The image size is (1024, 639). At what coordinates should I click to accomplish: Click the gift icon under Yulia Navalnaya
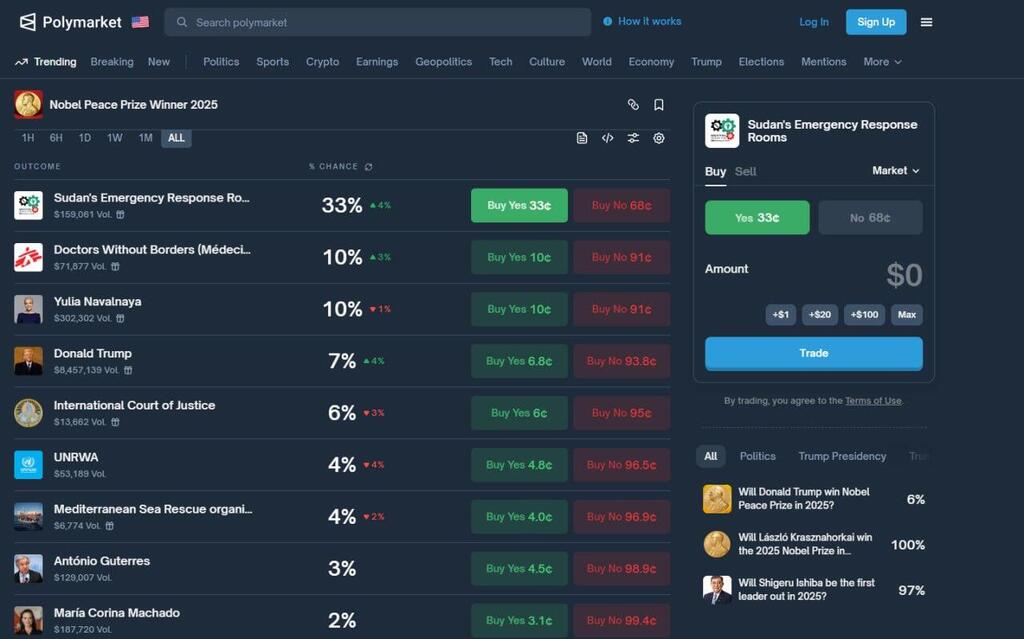(x=120, y=318)
